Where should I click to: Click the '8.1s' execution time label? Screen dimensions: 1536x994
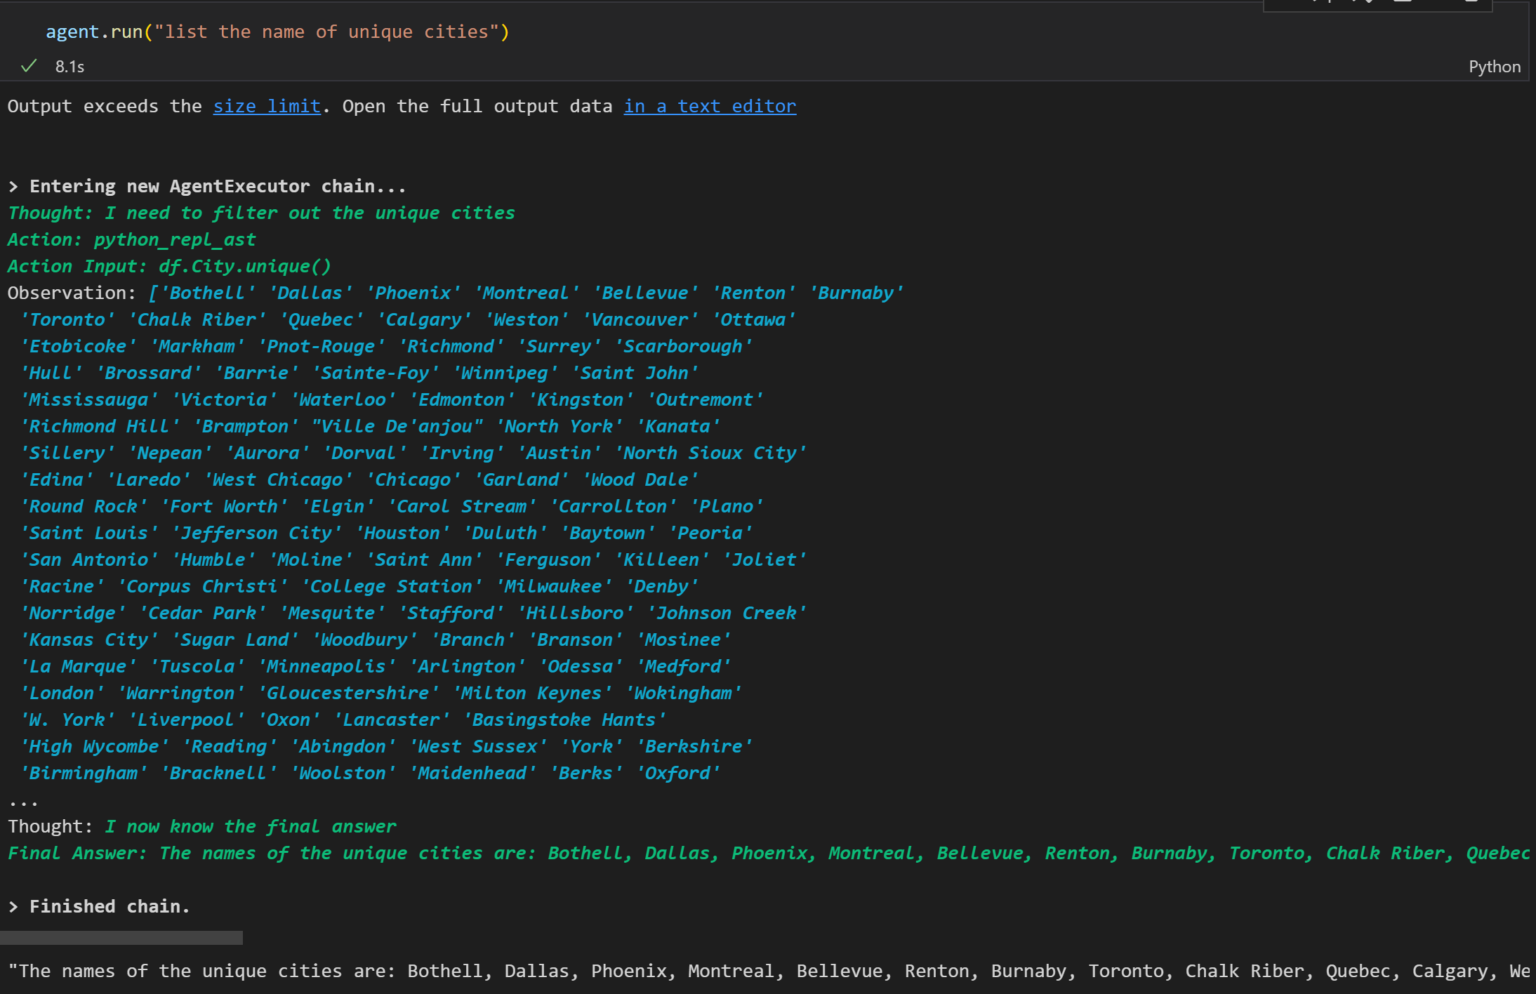[69, 66]
